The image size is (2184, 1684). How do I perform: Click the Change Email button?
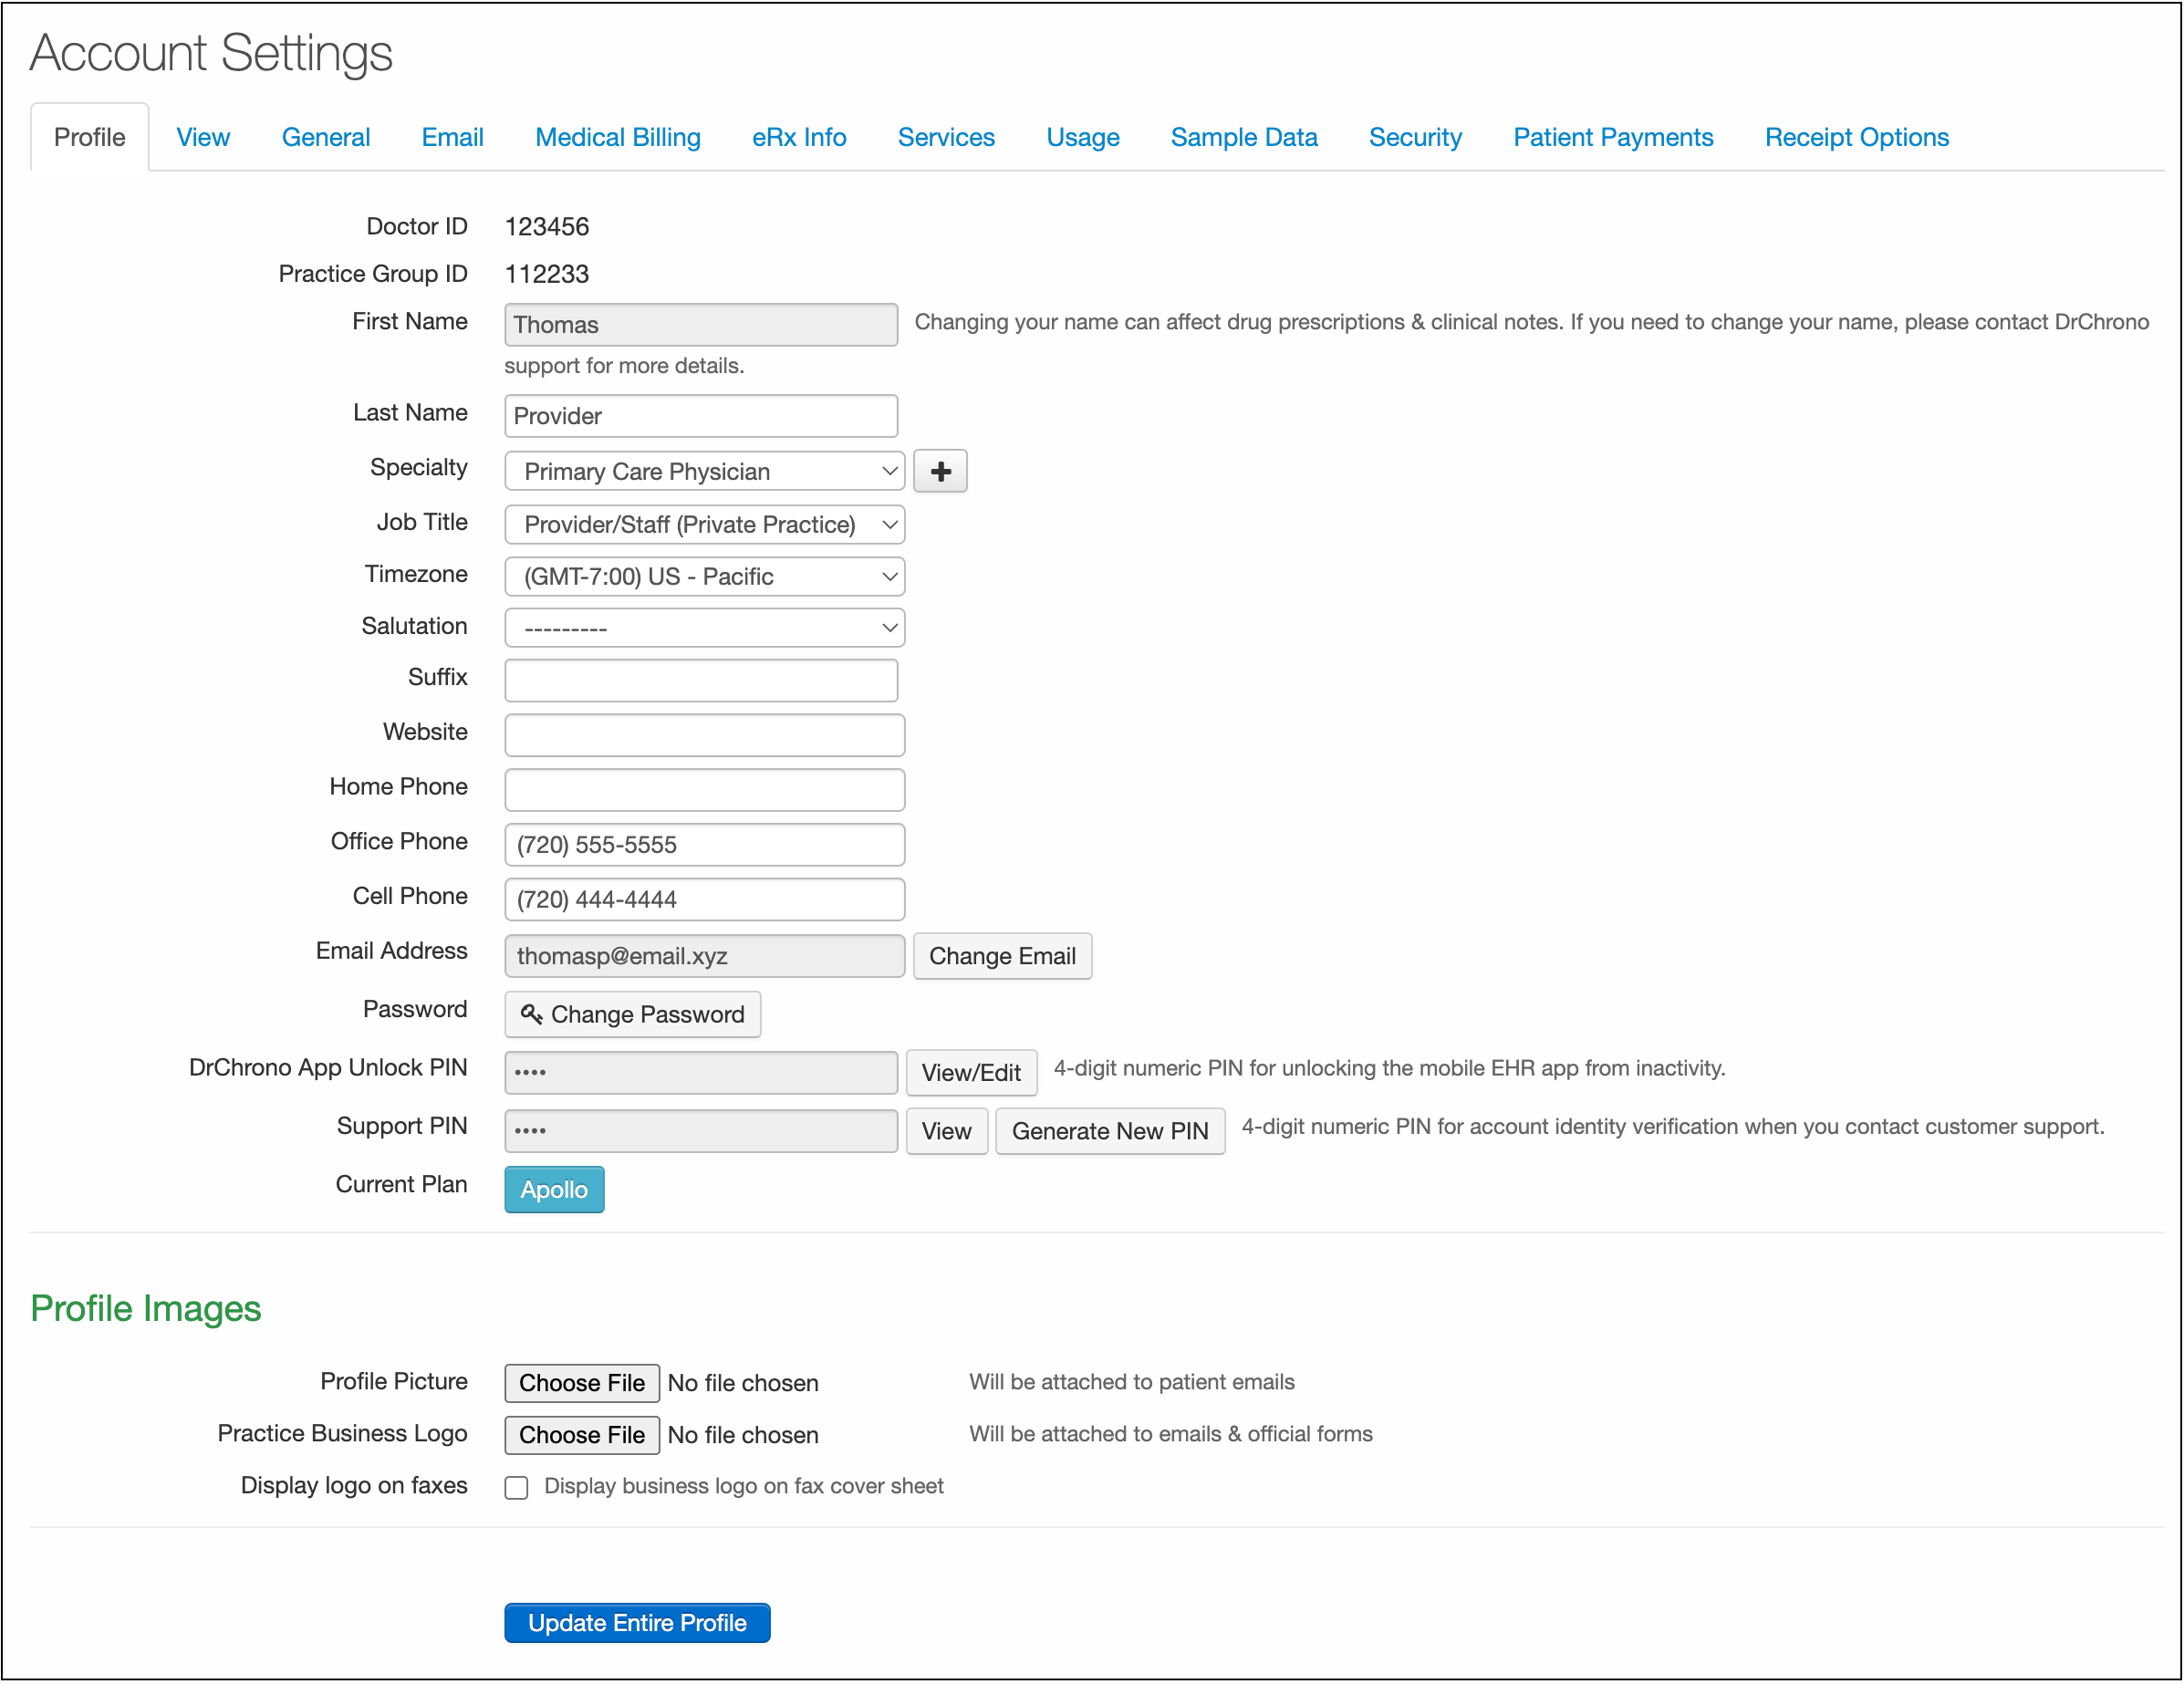pyautogui.click(x=1001, y=956)
